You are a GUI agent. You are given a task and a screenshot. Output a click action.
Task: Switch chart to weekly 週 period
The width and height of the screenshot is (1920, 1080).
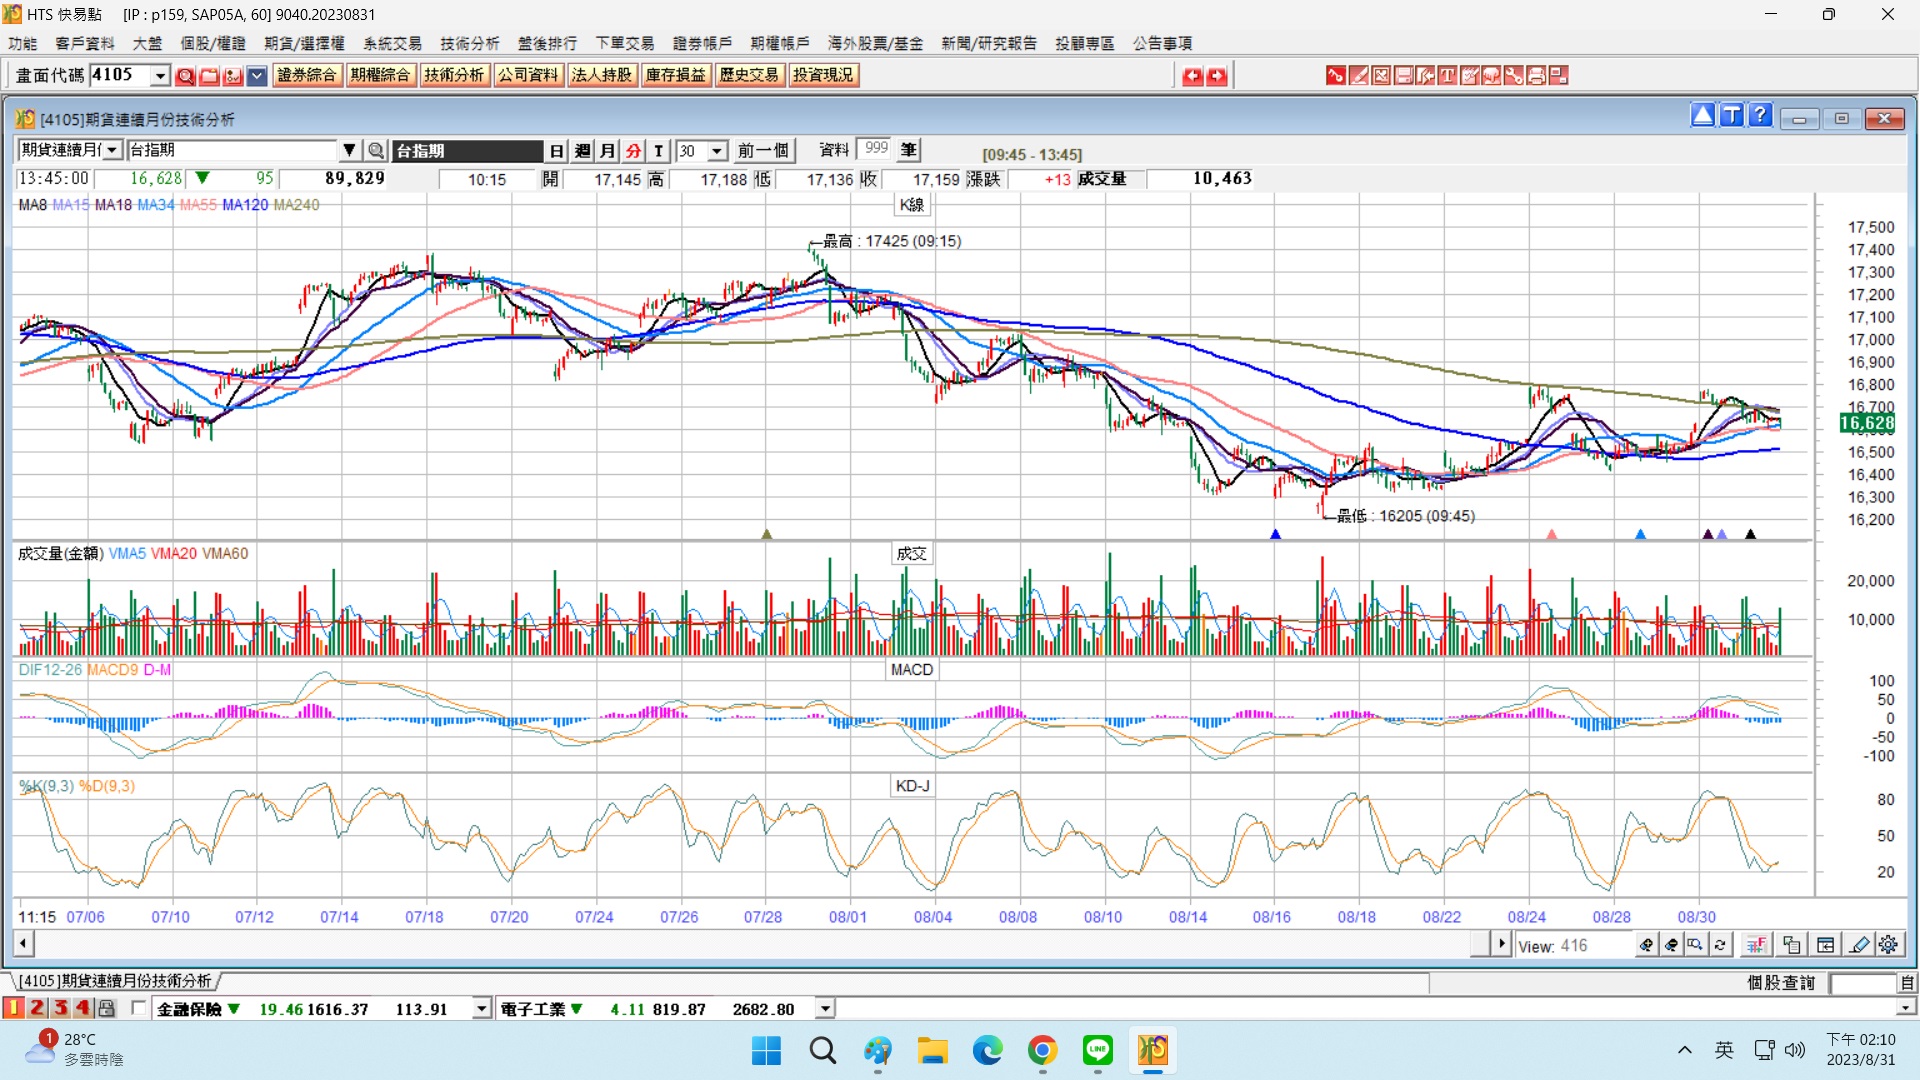point(583,151)
